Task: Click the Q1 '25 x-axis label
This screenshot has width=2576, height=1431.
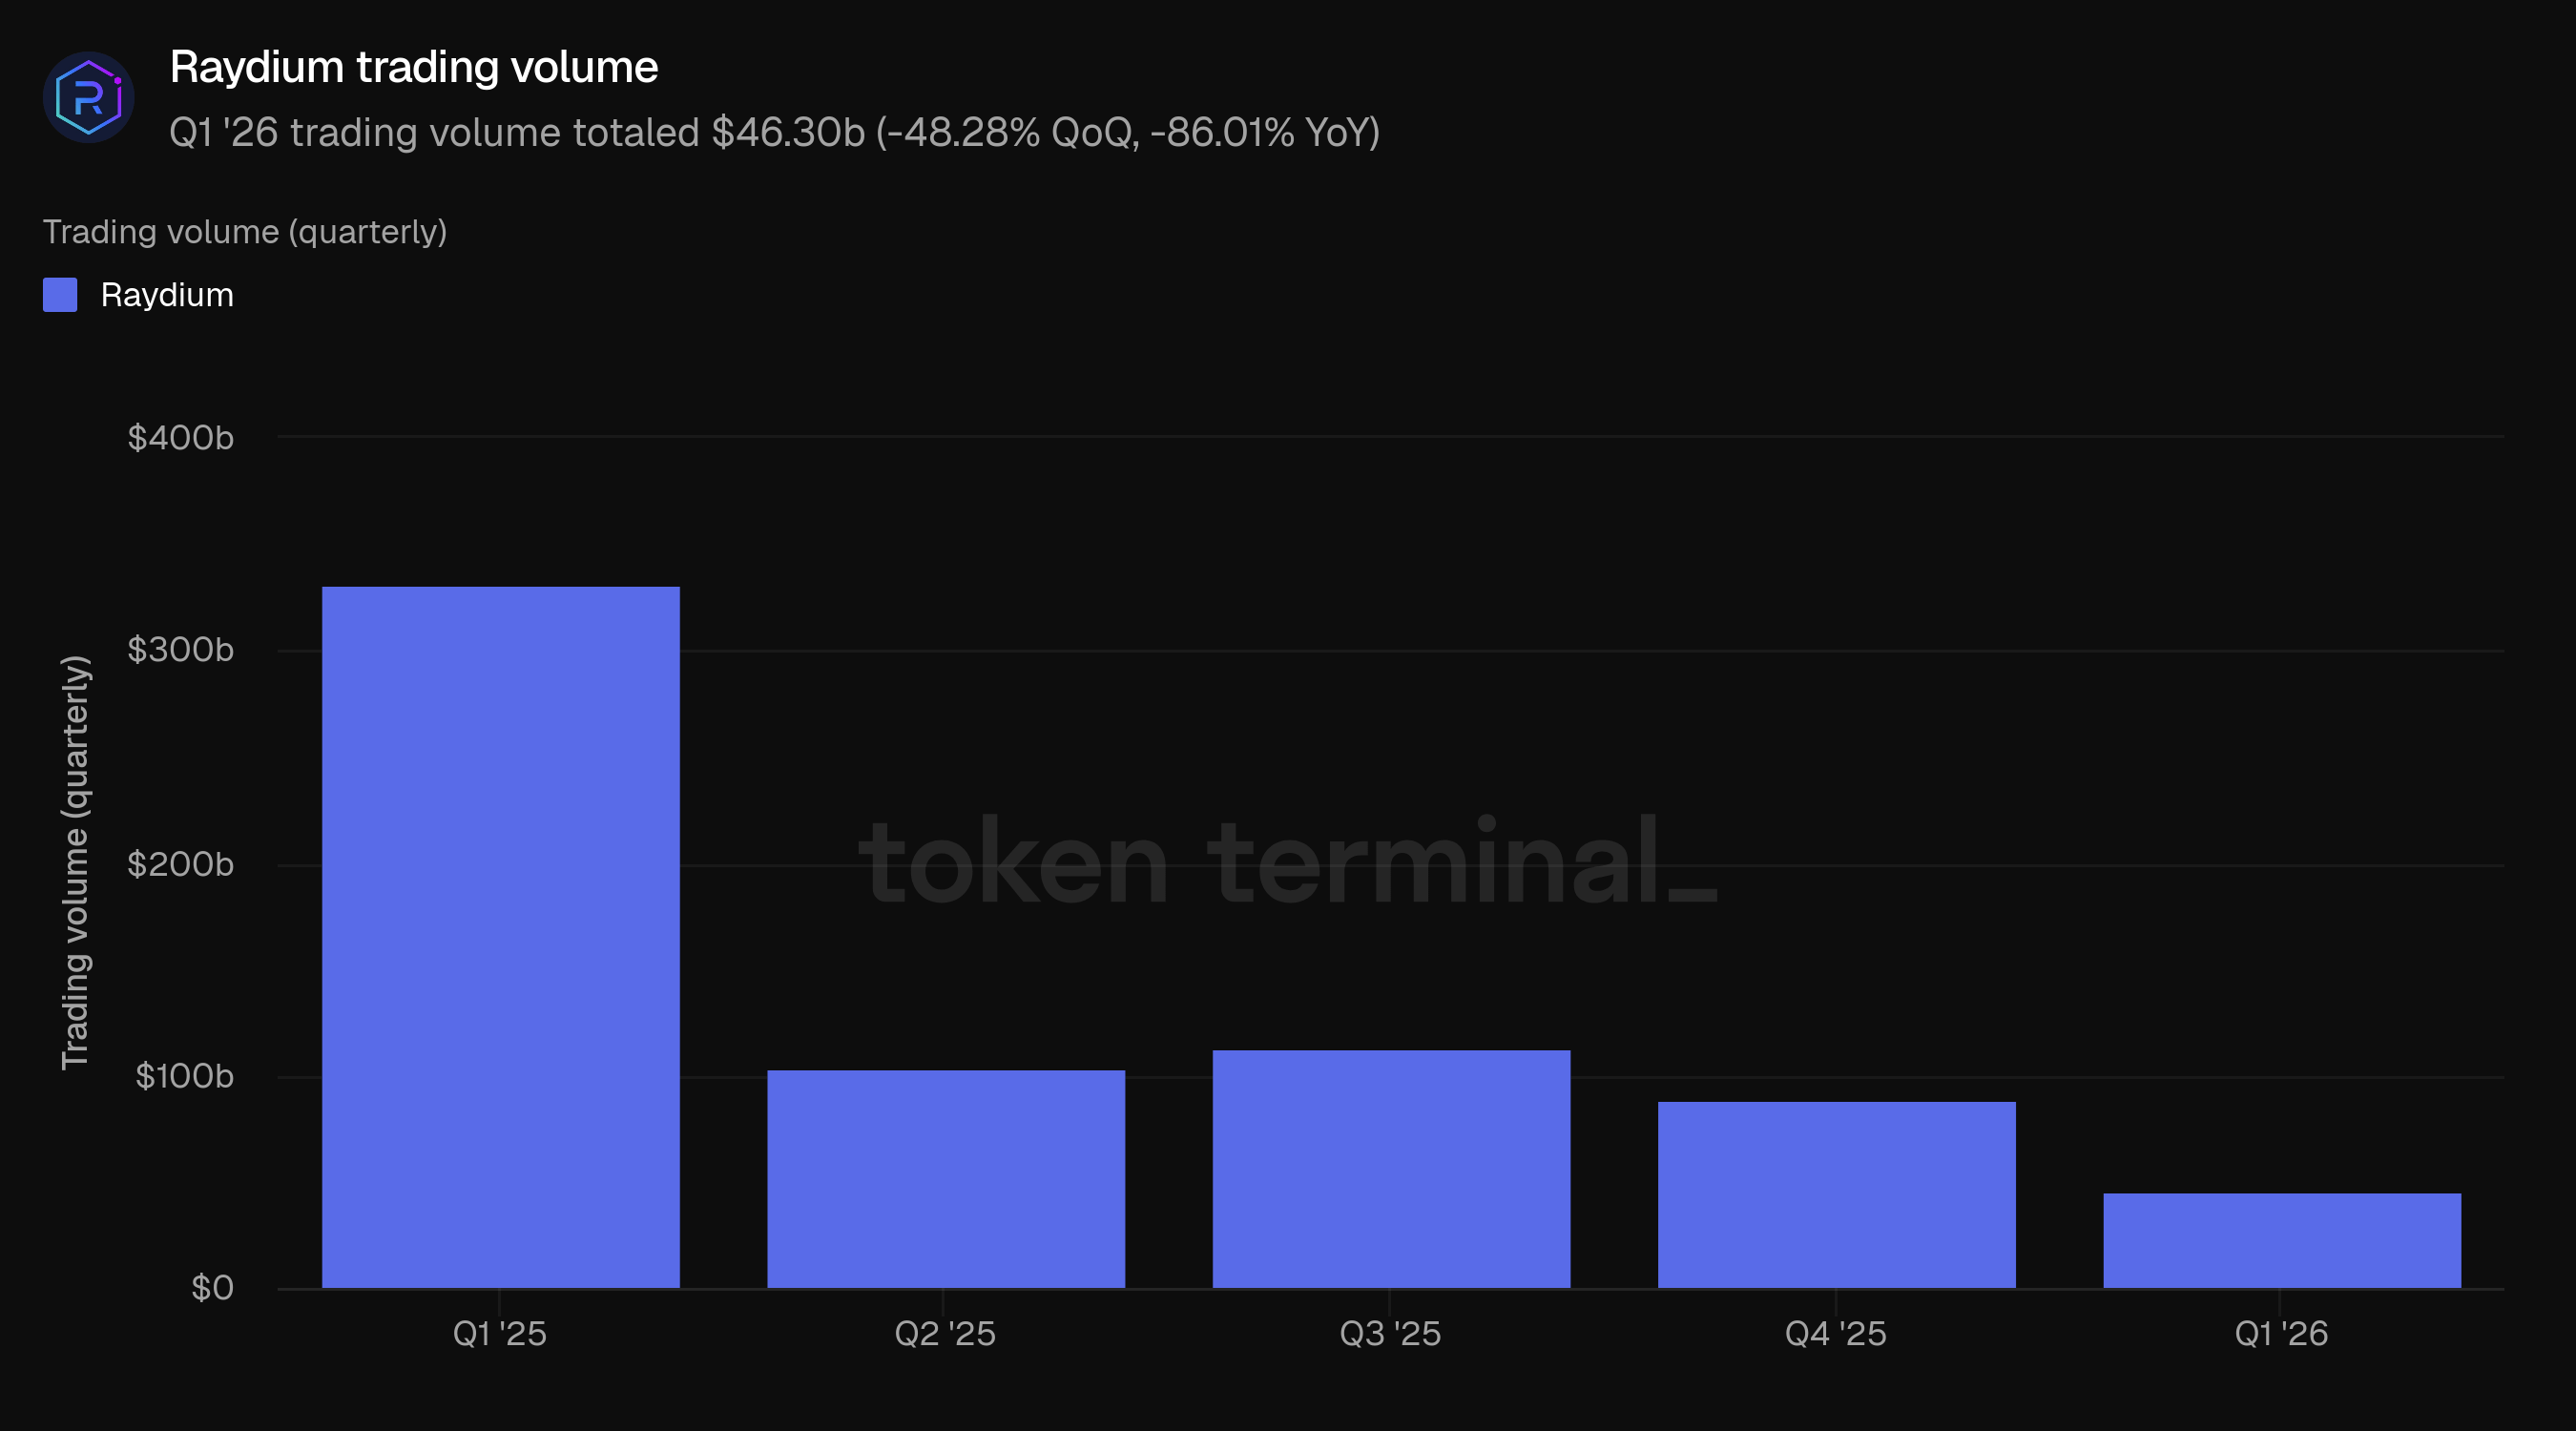Action: tap(499, 1333)
